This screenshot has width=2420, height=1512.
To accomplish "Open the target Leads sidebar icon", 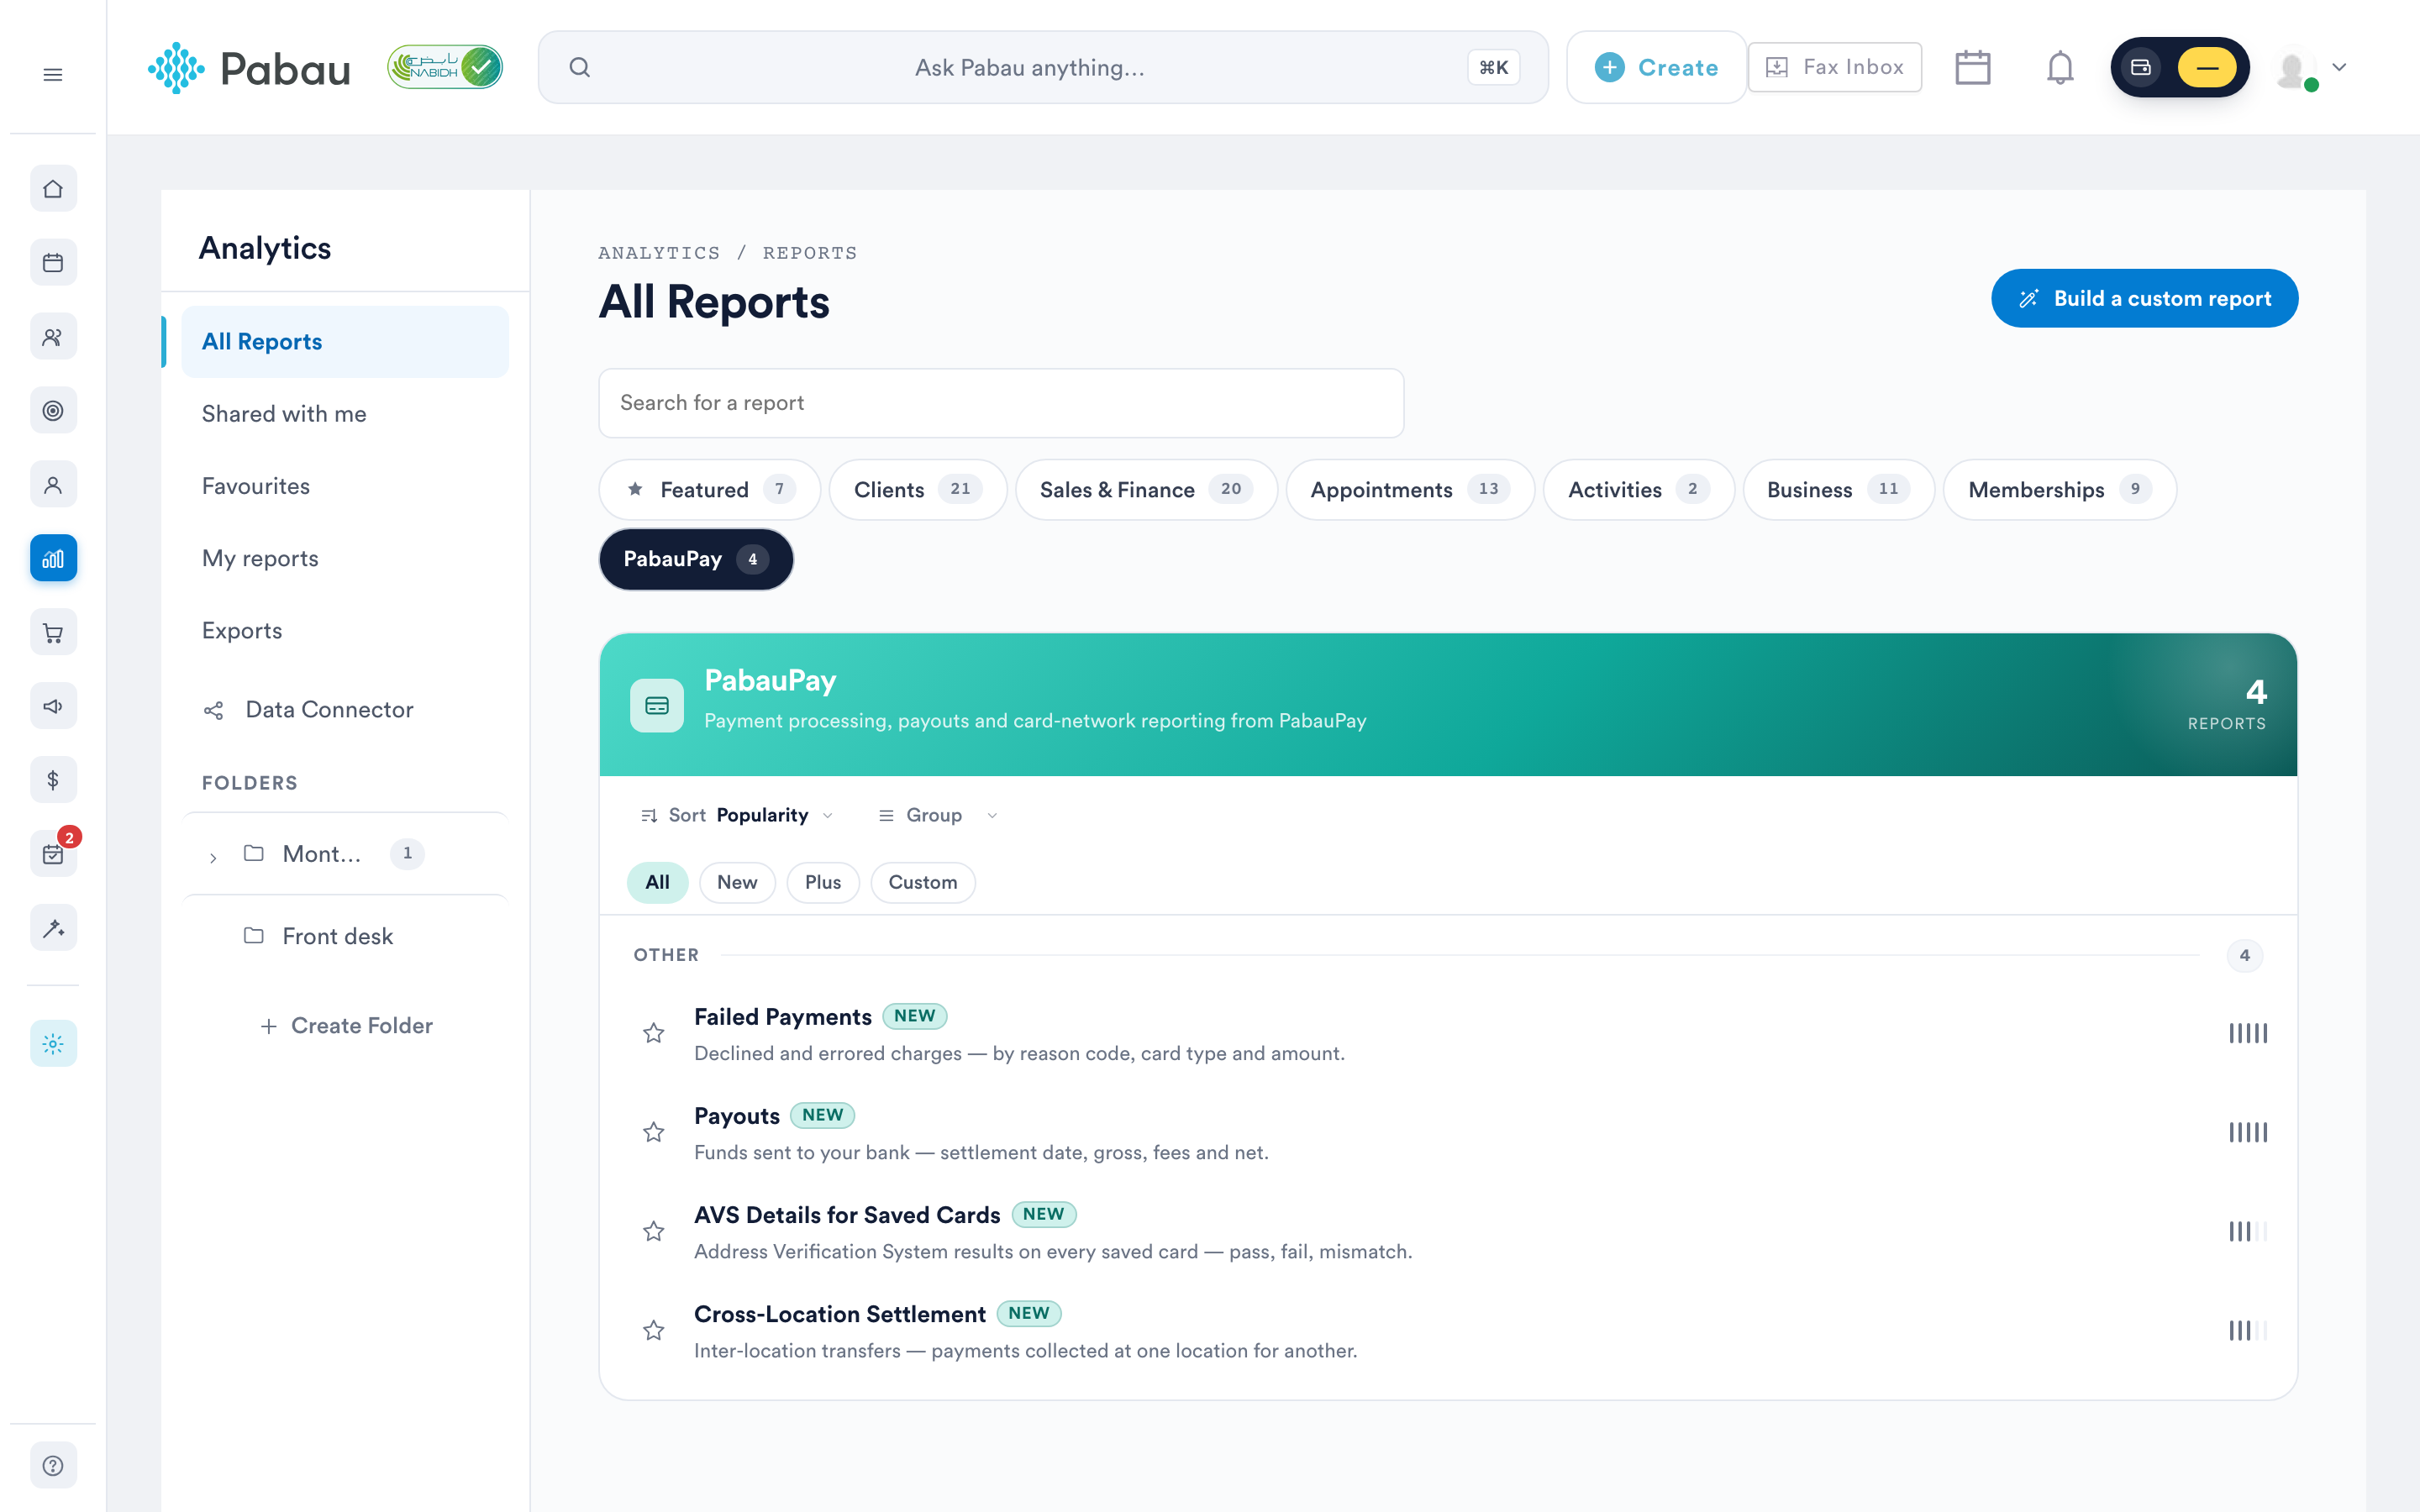I will coord(53,411).
